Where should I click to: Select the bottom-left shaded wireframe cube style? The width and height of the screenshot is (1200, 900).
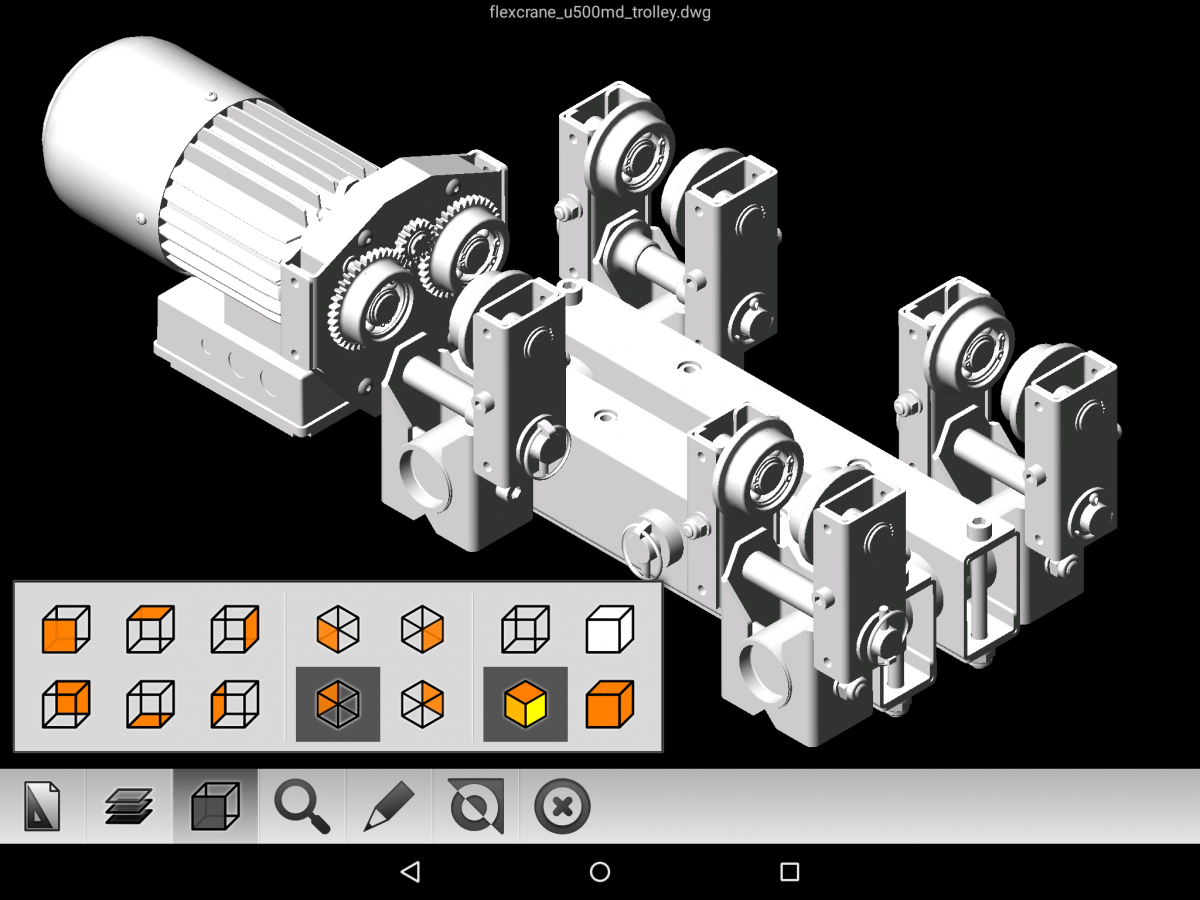point(66,705)
